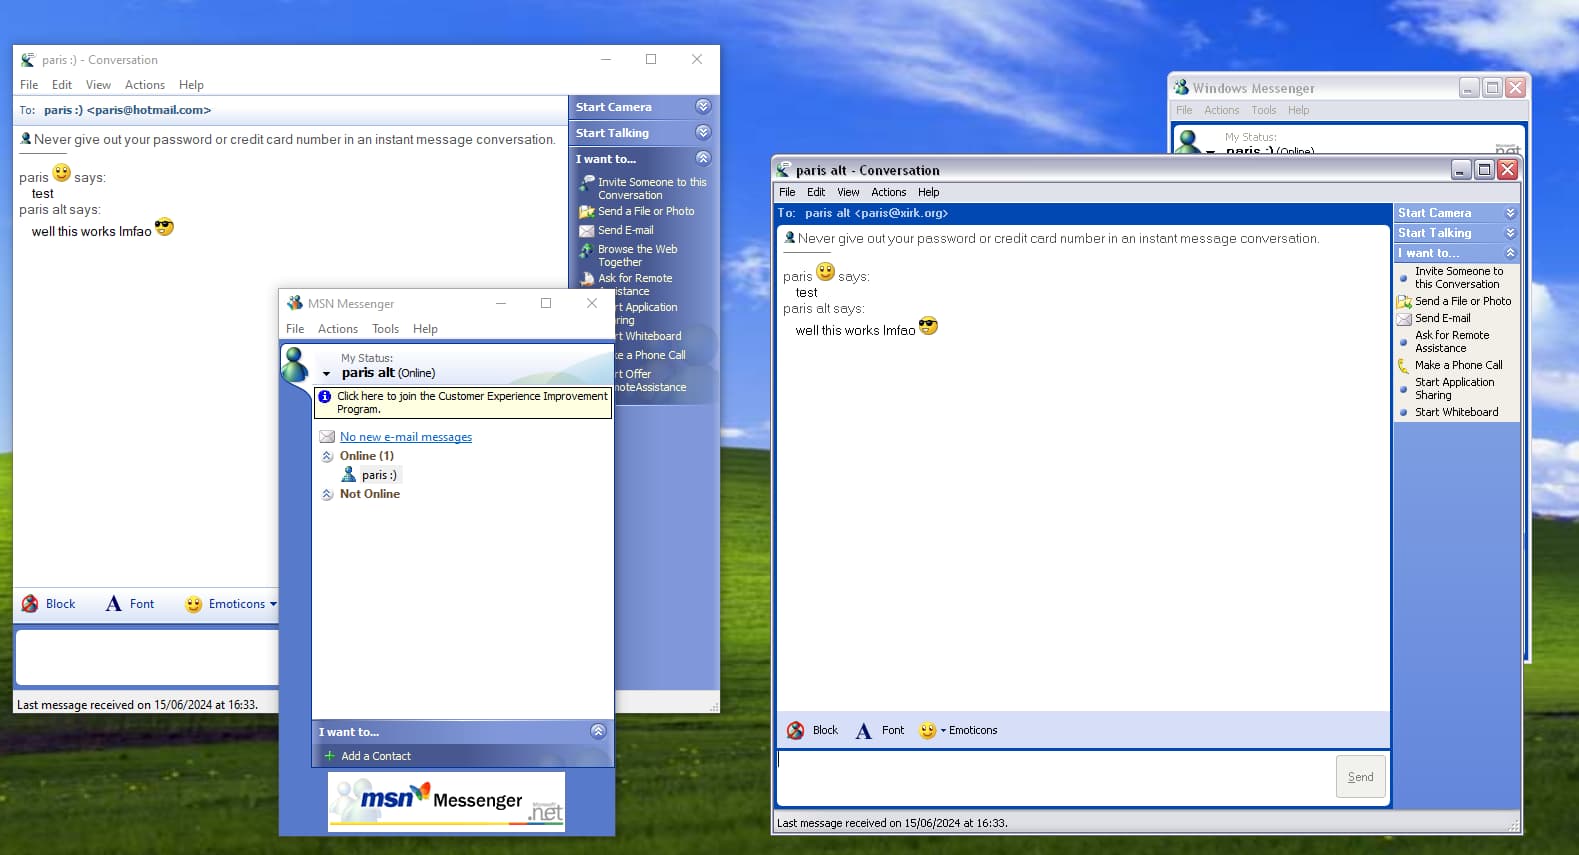Click Add a Contact
The height and width of the screenshot is (855, 1579).
coord(367,756)
